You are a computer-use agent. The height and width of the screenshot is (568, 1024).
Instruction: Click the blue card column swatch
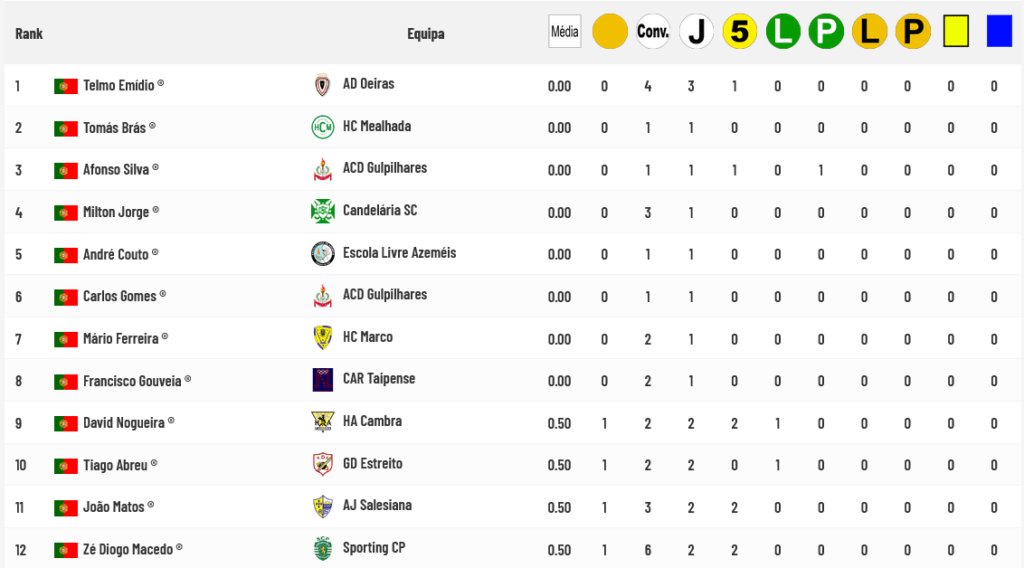tap(999, 32)
